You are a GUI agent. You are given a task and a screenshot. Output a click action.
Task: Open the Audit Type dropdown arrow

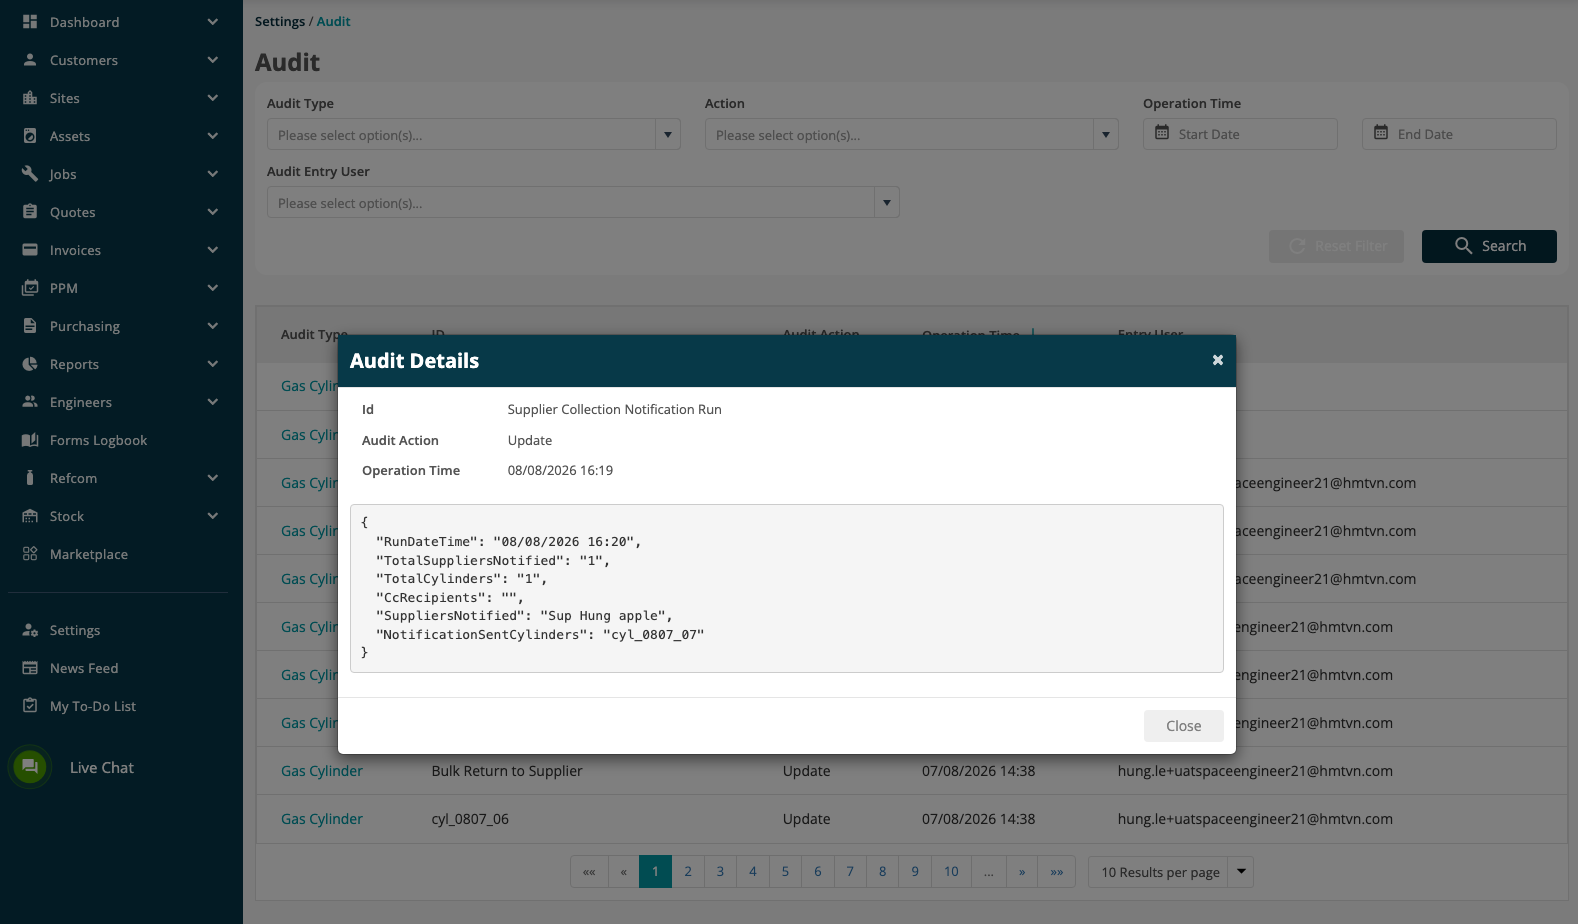click(668, 134)
